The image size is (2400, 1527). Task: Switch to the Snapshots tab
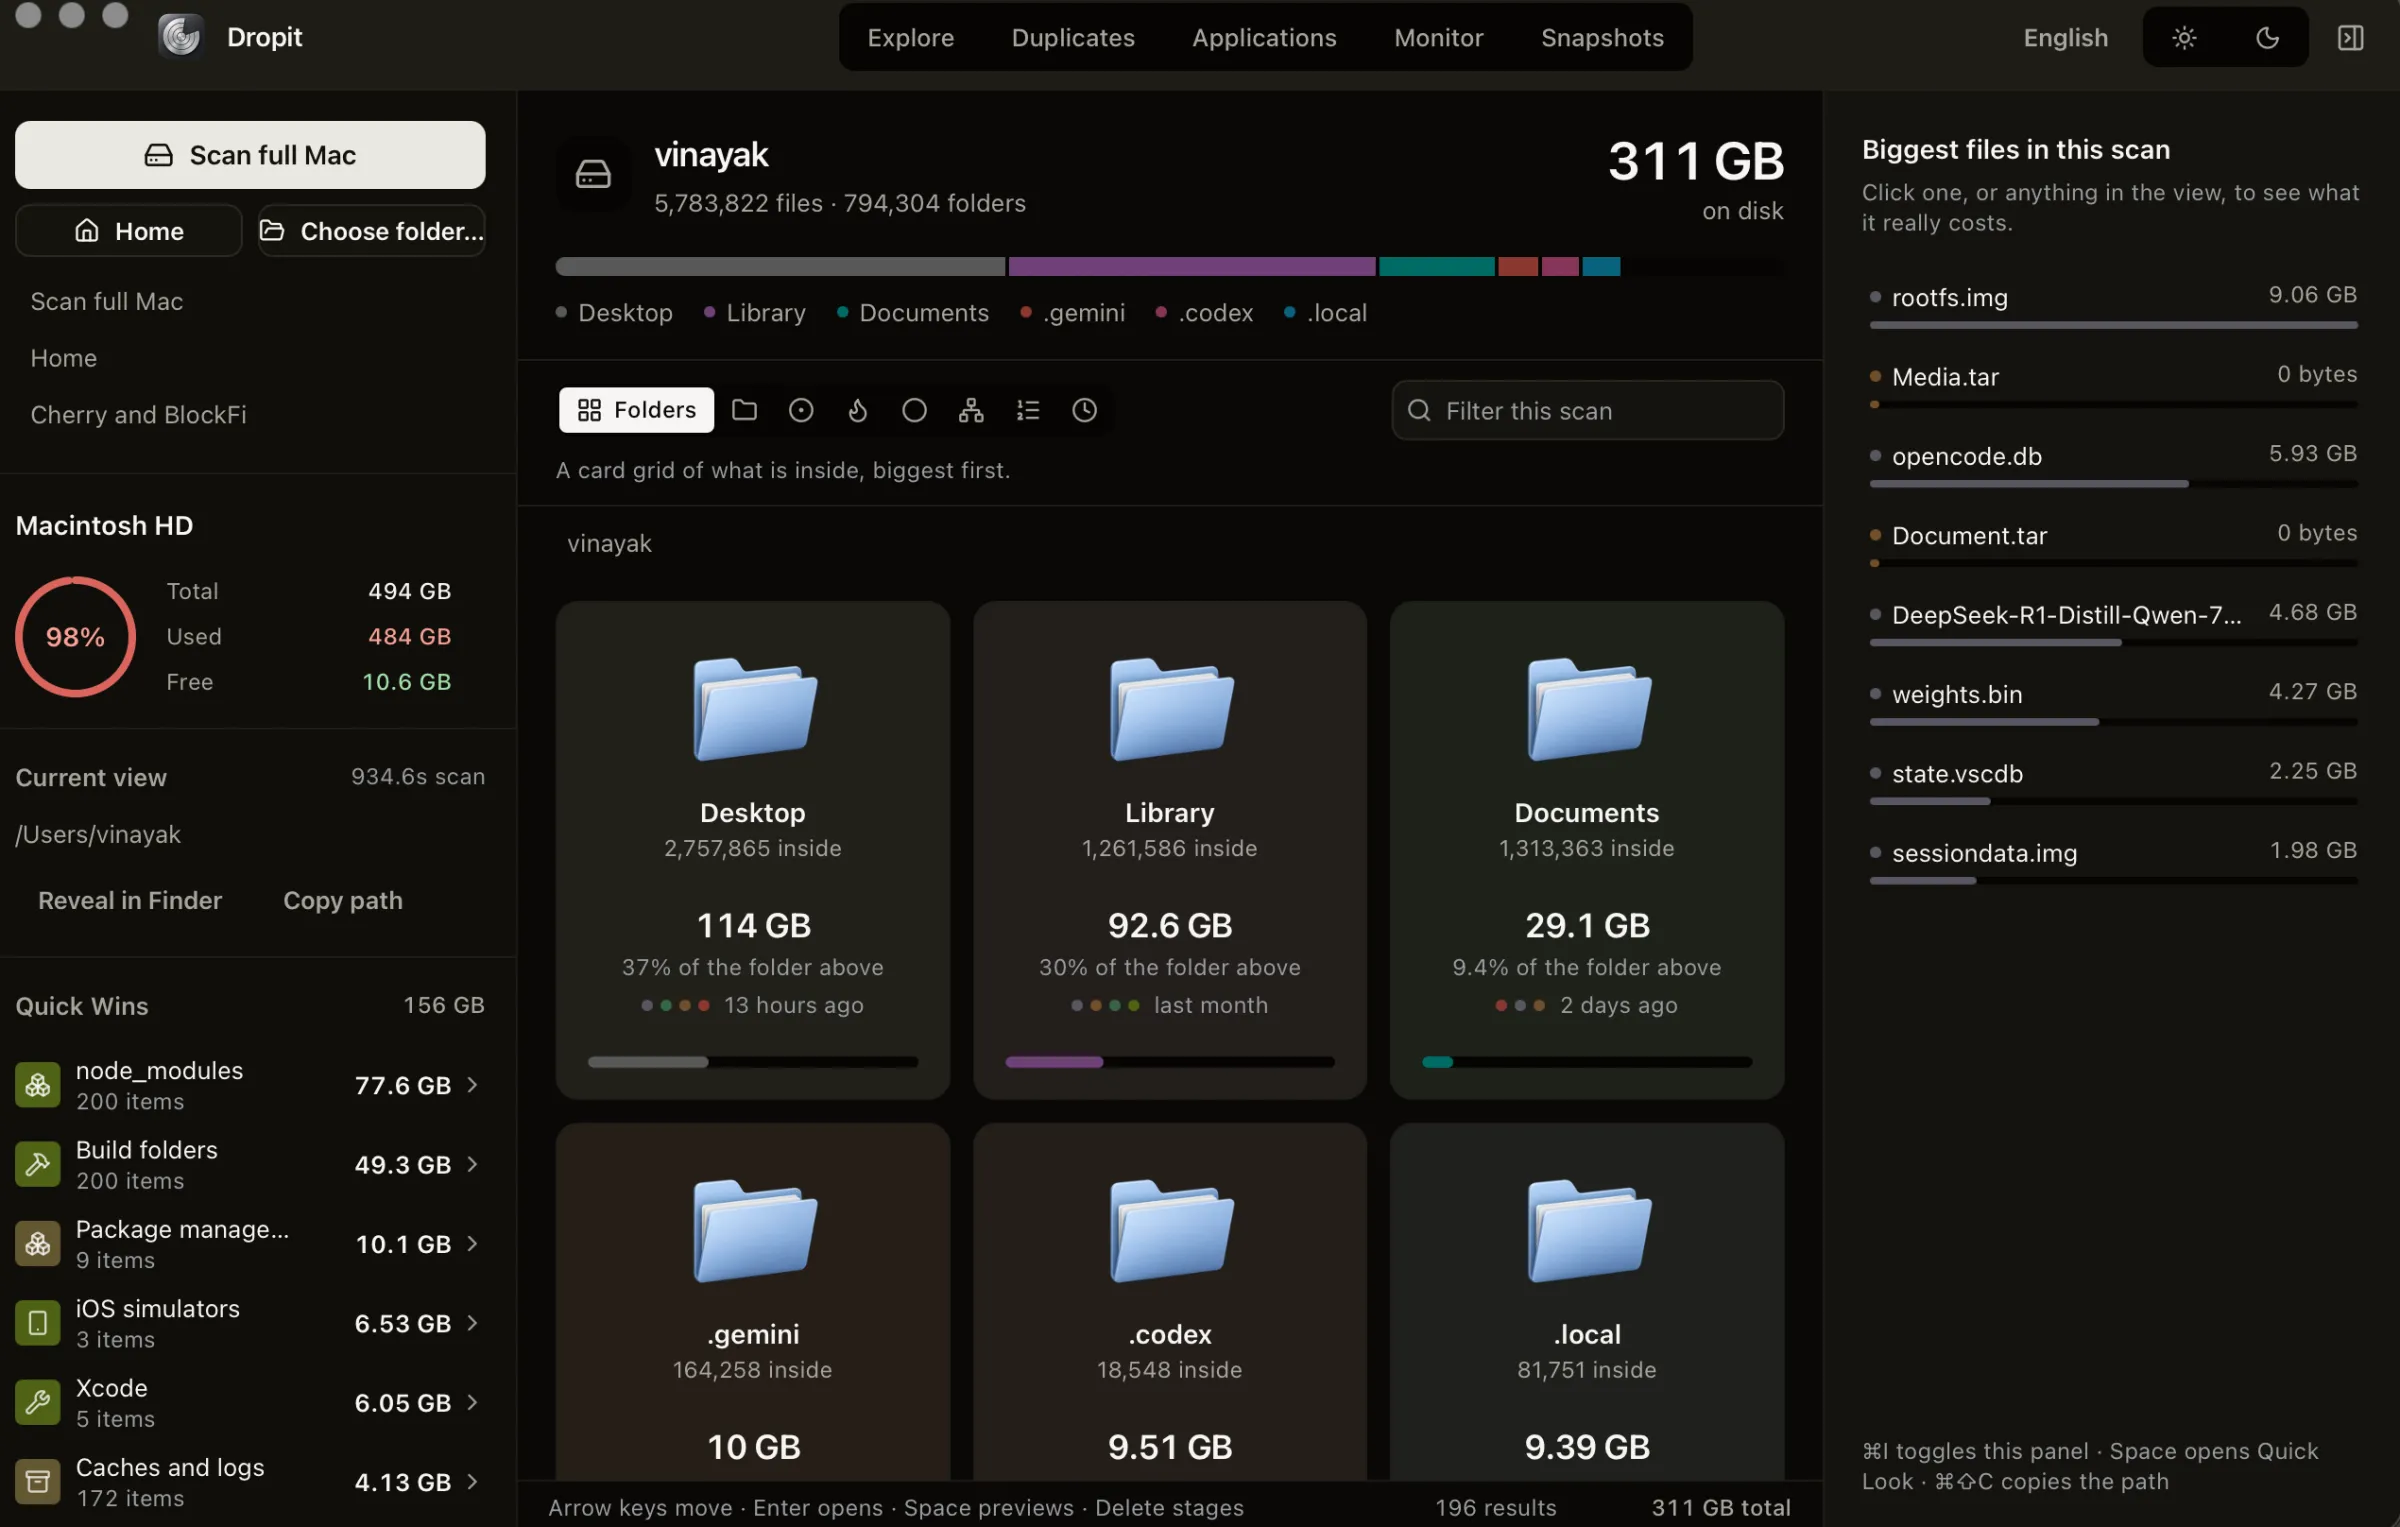coord(1602,38)
